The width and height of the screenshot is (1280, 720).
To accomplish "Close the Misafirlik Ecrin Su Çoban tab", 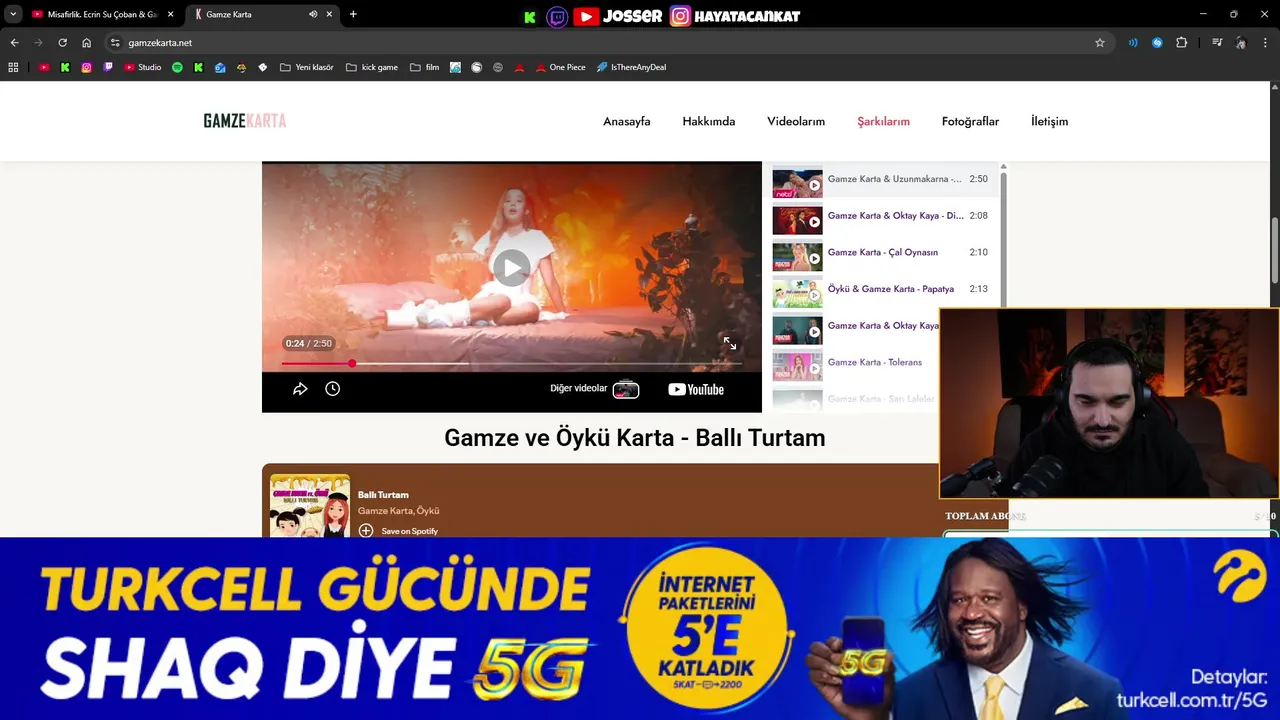I will (170, 14).
